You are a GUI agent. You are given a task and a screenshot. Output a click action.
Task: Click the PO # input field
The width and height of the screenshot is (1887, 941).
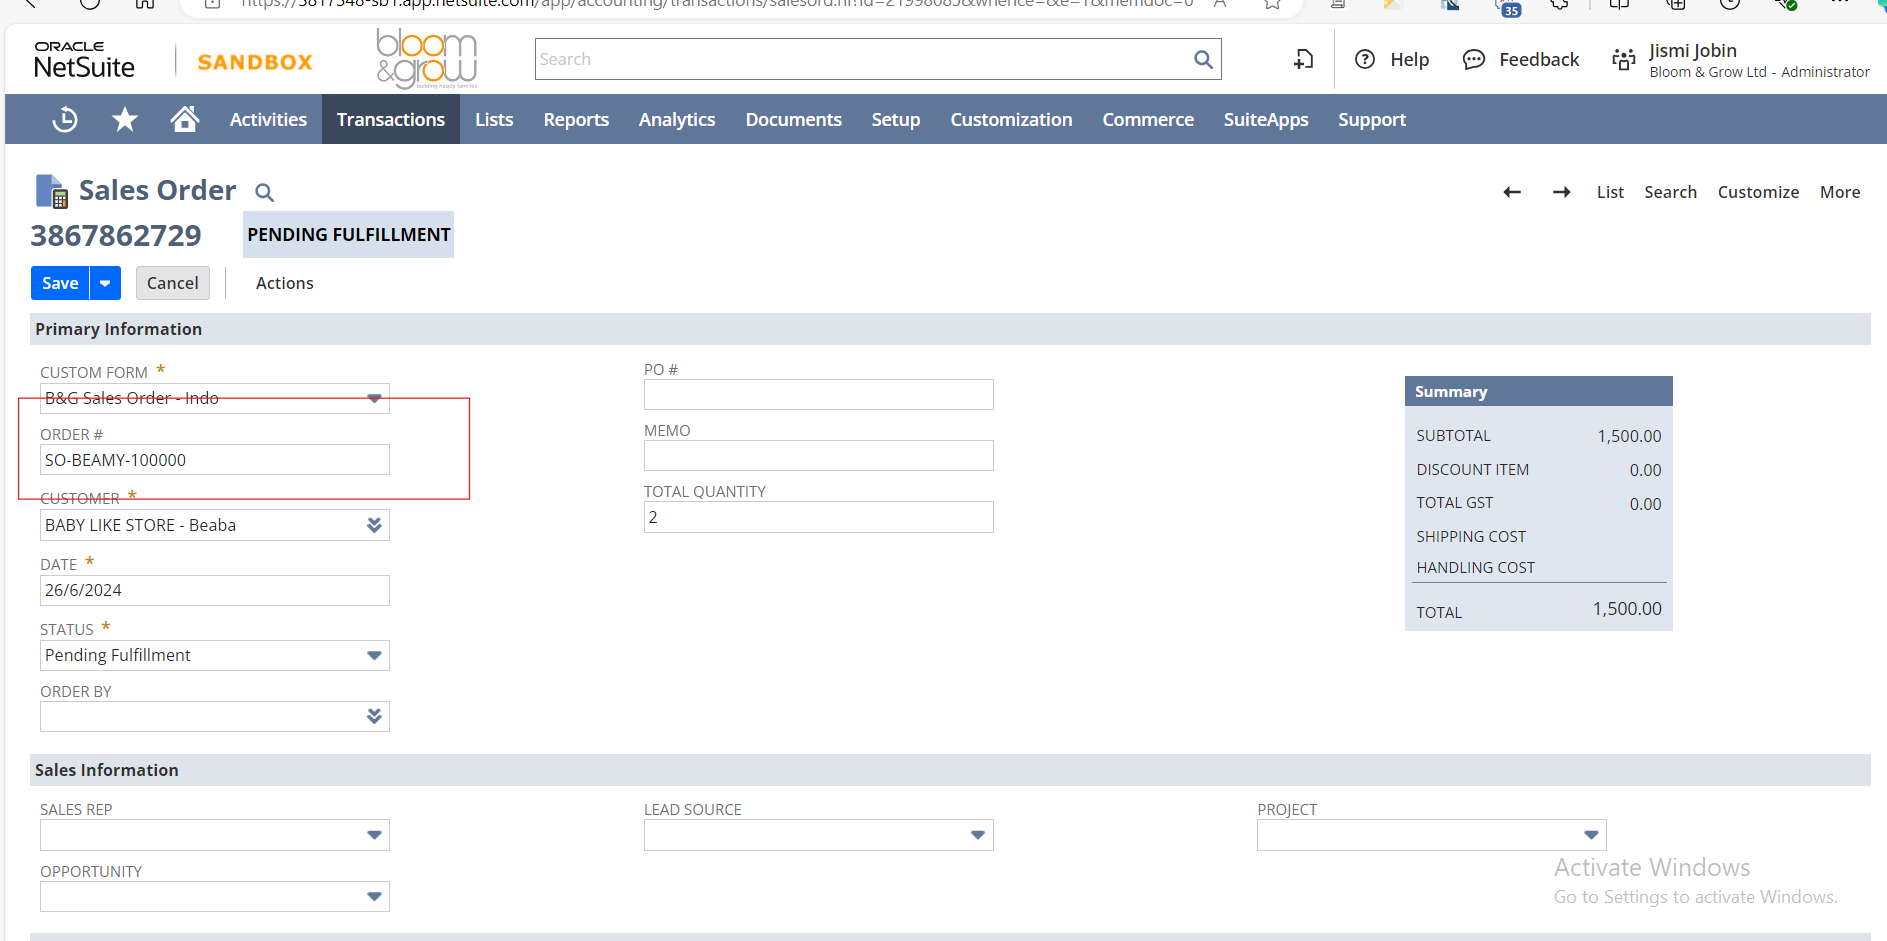click(x=819, y=394)
